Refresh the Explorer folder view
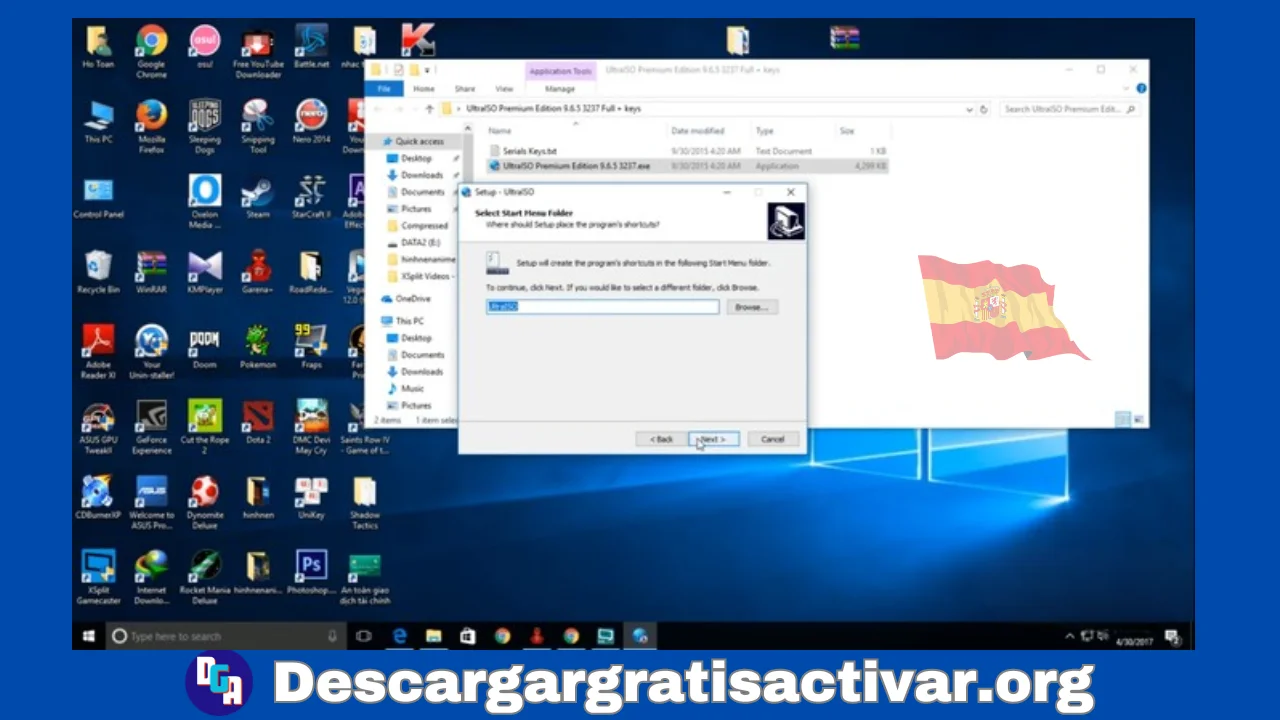 [984, 109]
